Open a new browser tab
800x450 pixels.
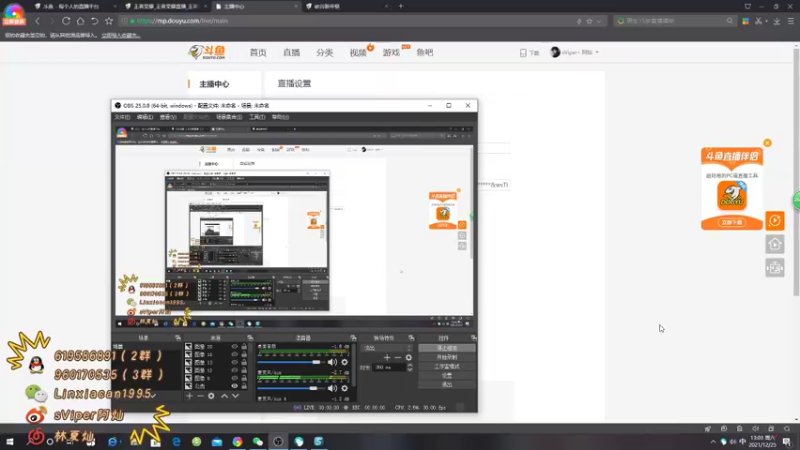pyautogui.click(x=401, y=6)
